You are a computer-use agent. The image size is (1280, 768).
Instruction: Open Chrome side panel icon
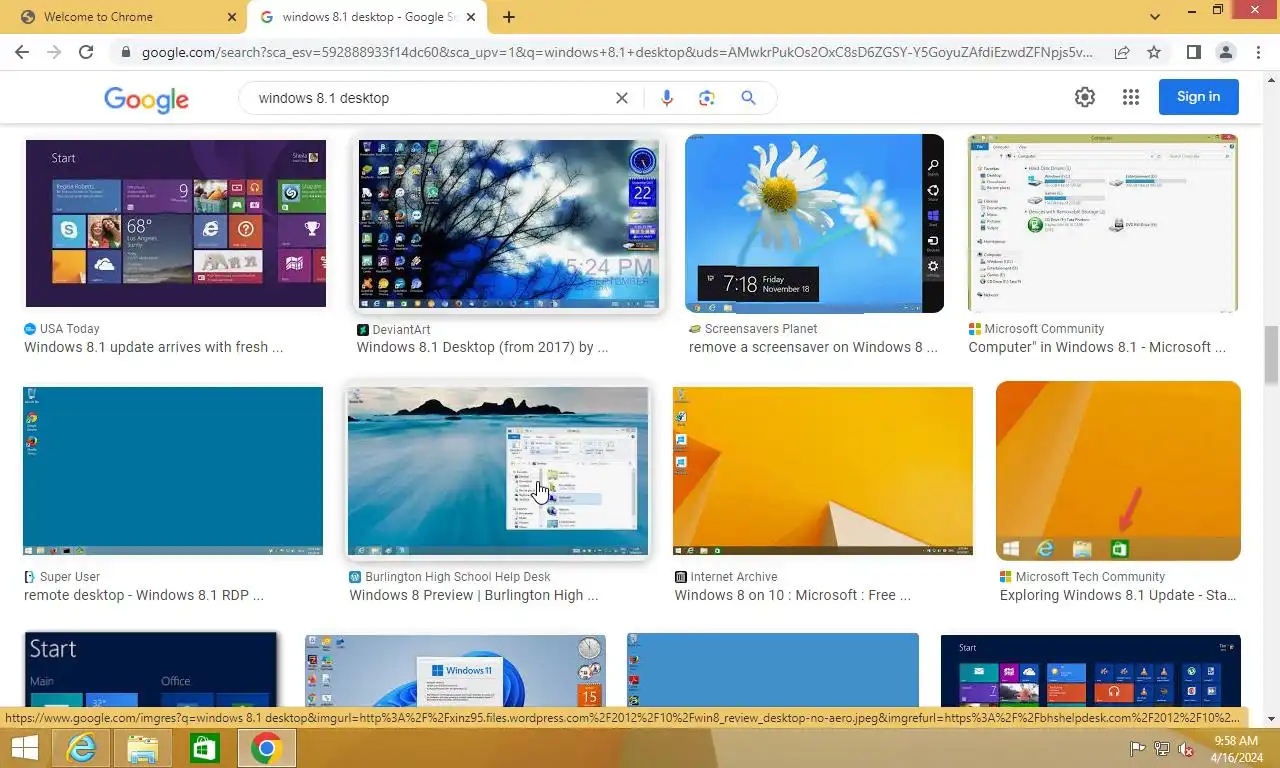tap(1193, 52)
